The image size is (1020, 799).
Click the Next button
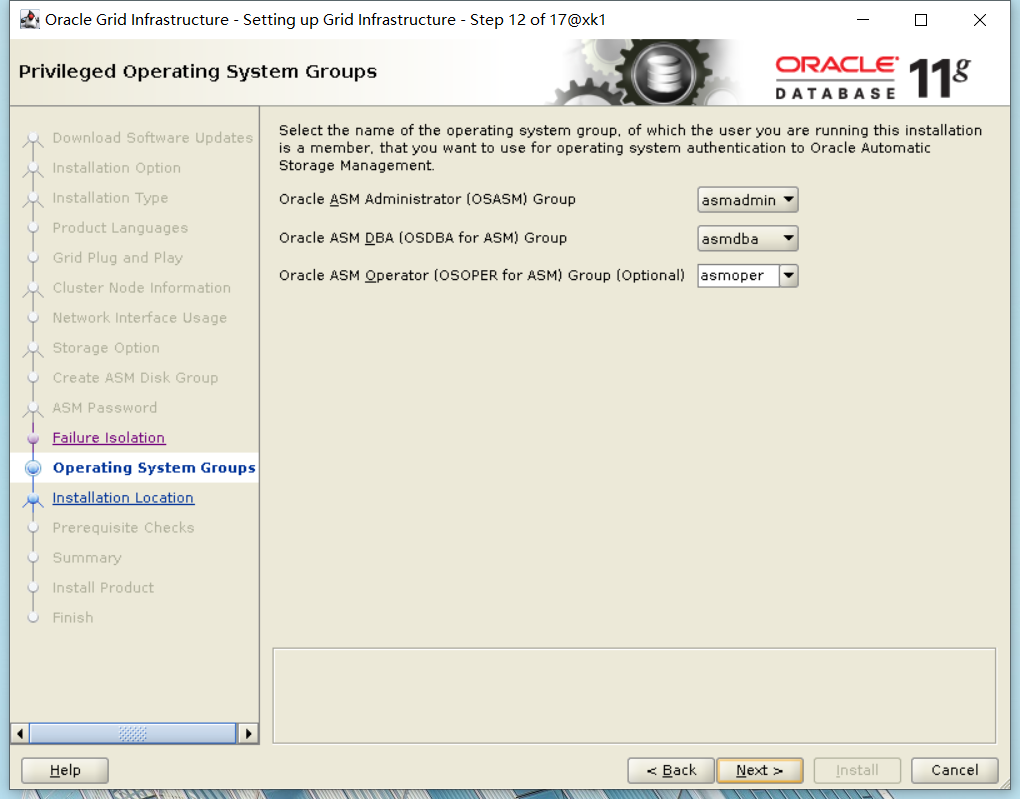pyautogui.click(x=759, y=770)
